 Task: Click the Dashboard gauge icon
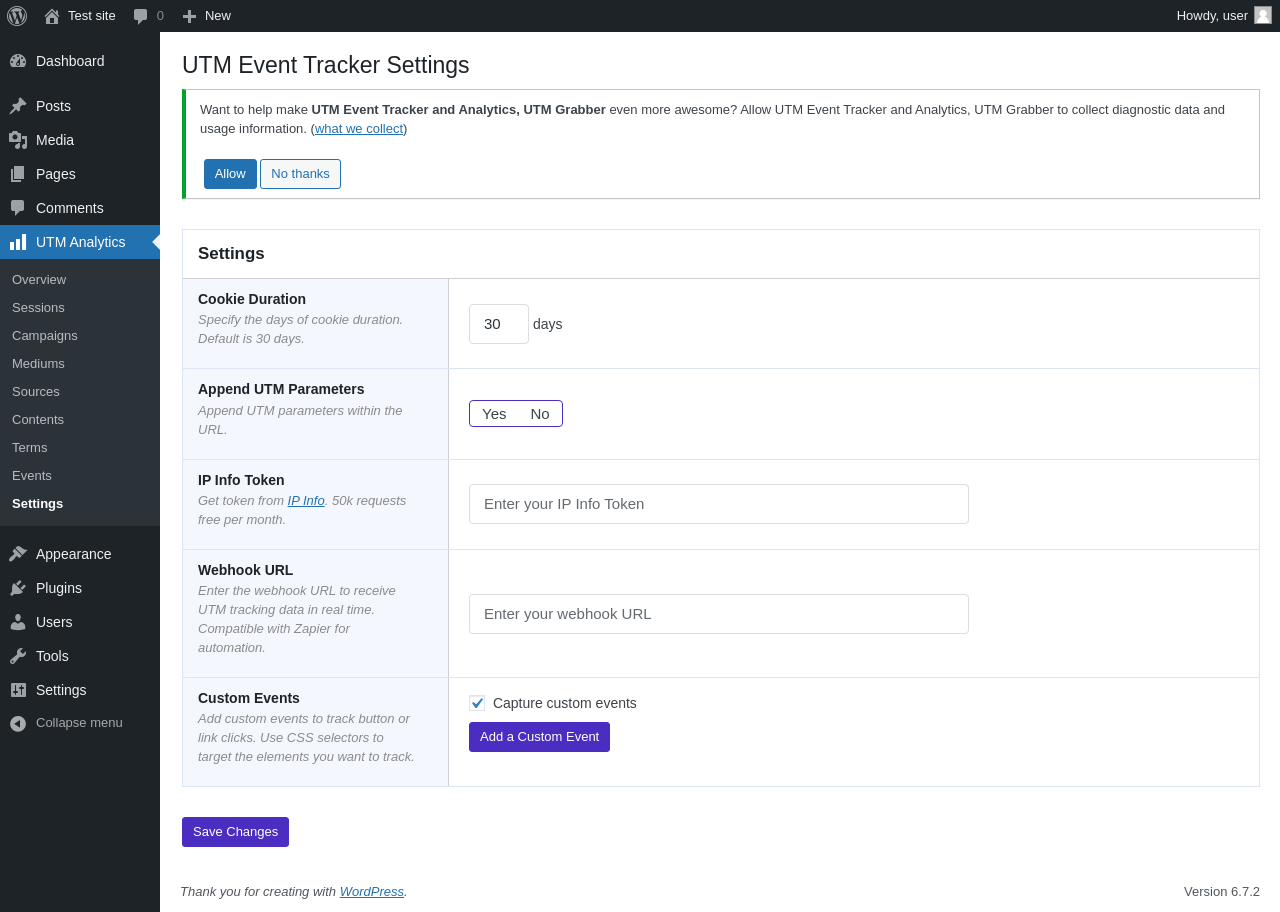tap(18, 61)
